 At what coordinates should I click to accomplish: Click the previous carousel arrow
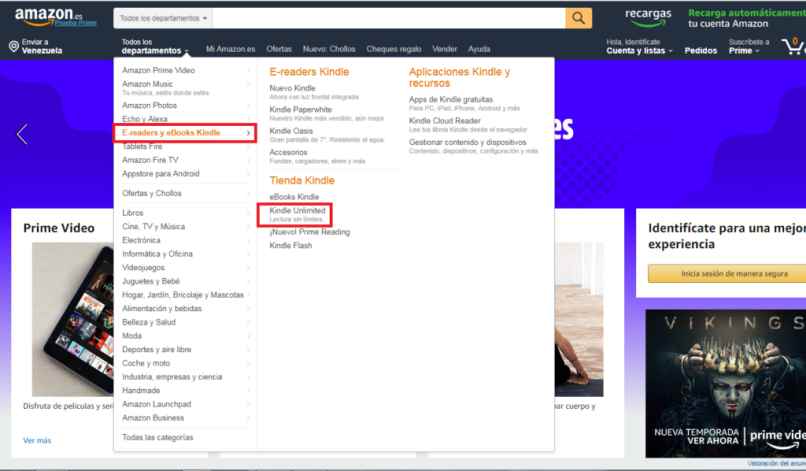[22, 134]
